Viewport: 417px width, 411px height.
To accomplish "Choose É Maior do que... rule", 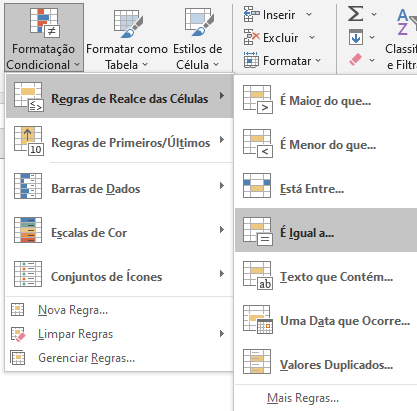I will pos(326,99).
